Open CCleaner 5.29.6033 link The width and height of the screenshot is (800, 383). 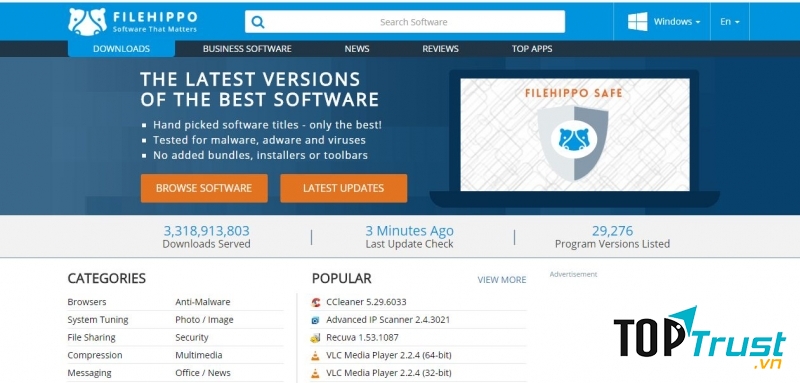click(366, 302)
